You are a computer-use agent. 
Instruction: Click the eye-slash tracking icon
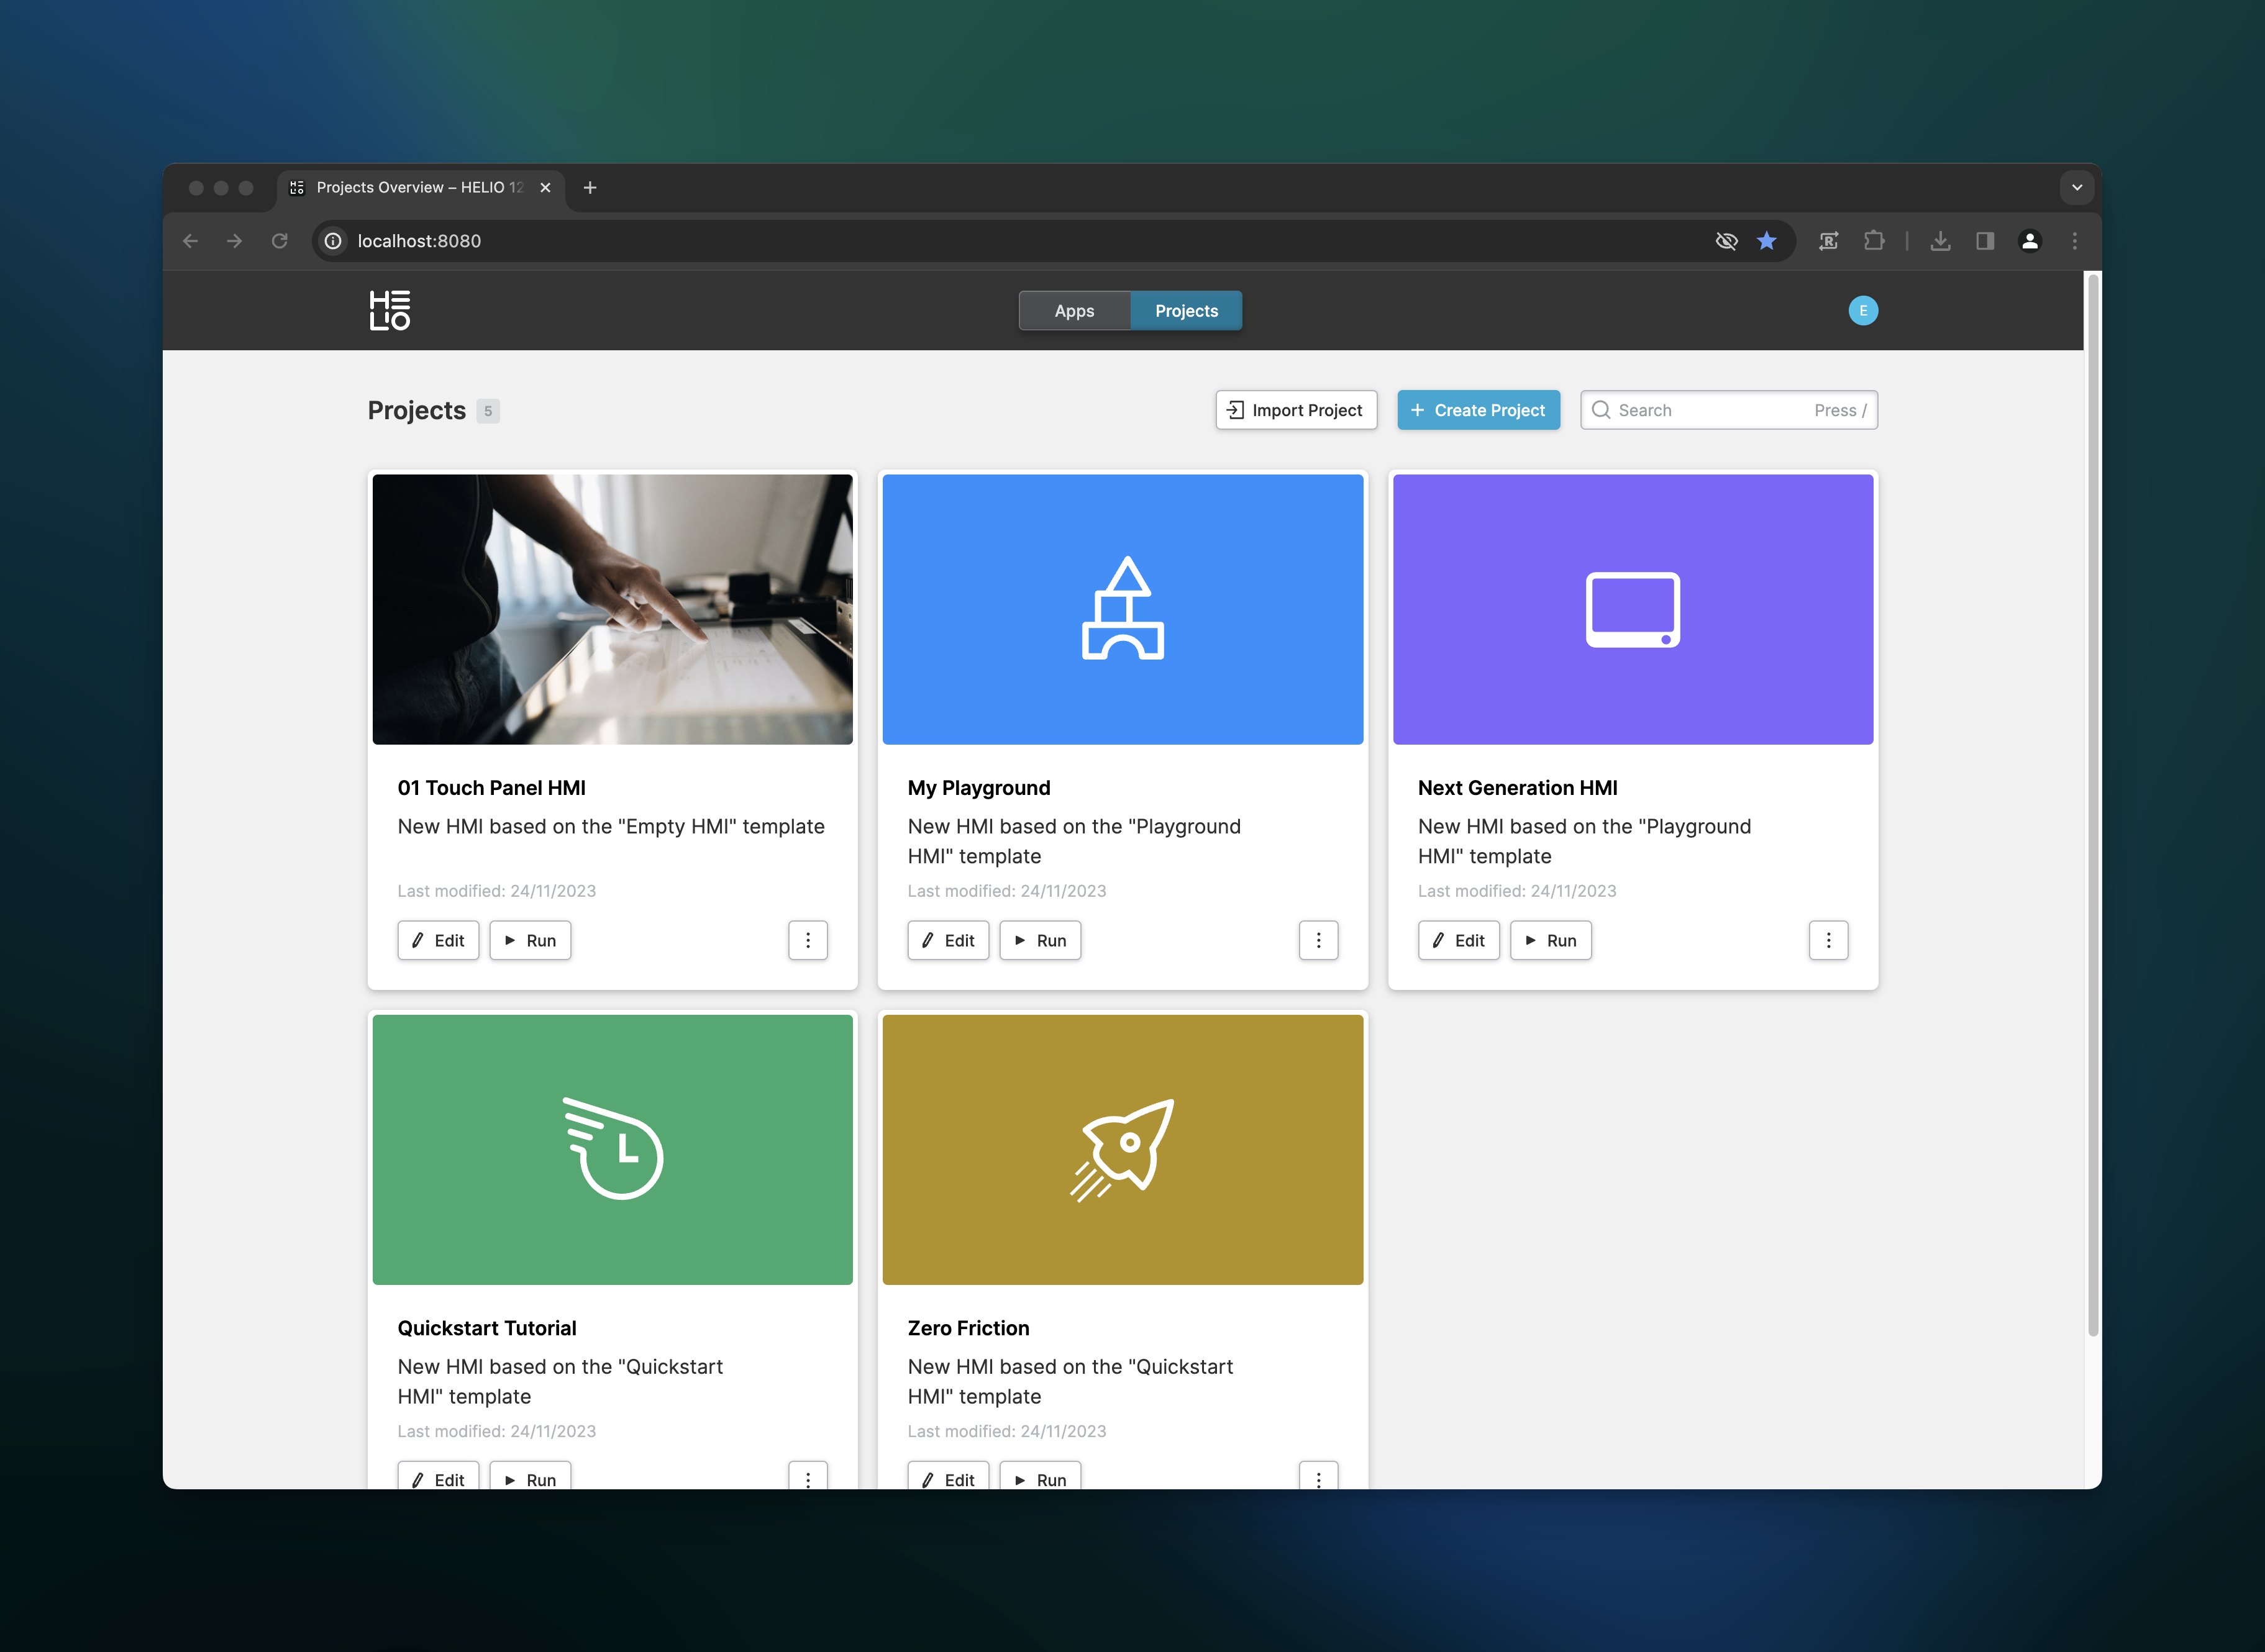tap(1726, 241)
